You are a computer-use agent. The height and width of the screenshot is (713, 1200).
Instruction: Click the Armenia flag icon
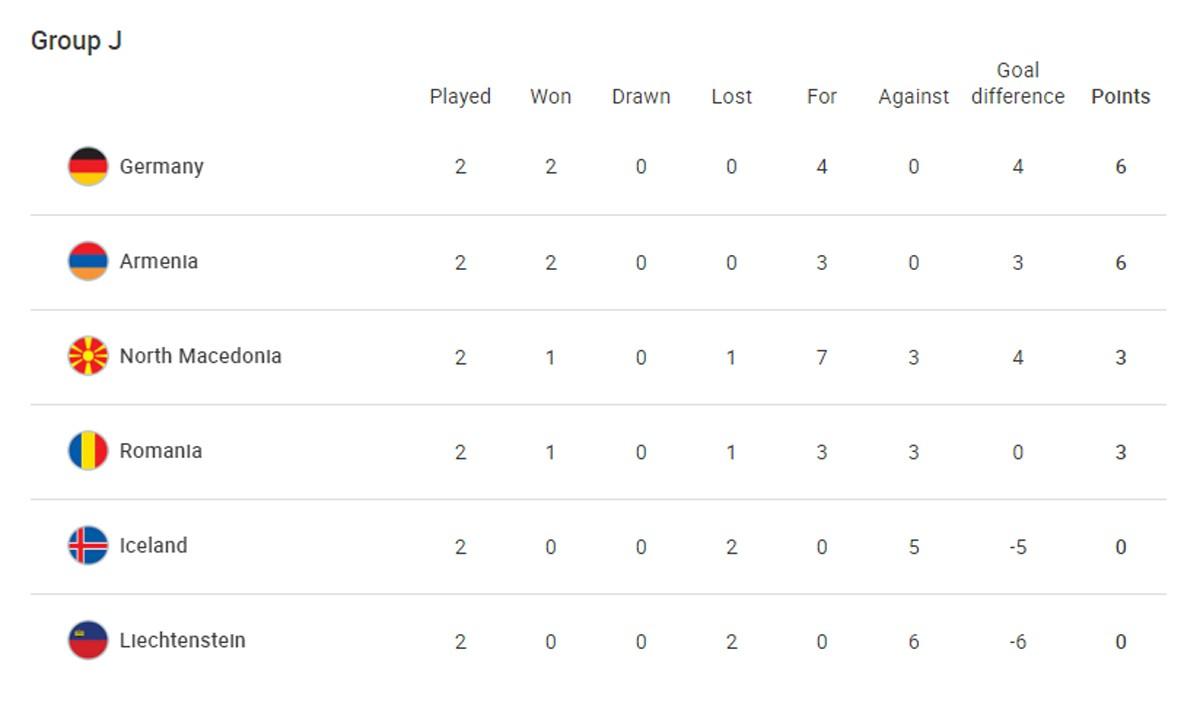pos(88,262)
